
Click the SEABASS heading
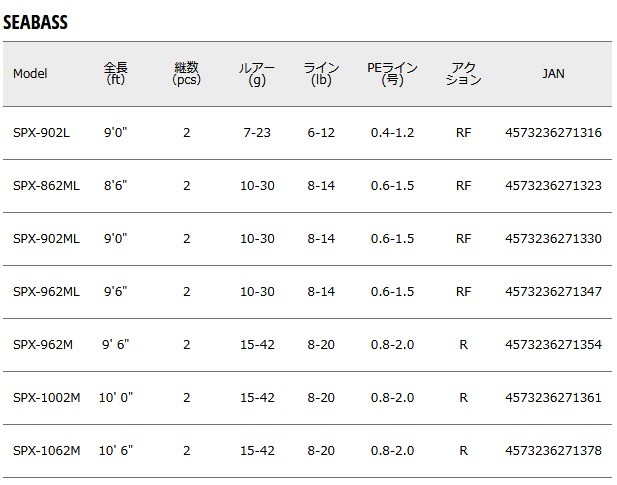[x=35, y=22]
